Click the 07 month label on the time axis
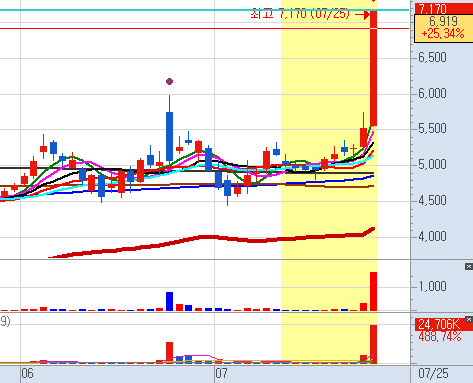The image size is (473, 383). pyautogui.click(x=221, y=373)
